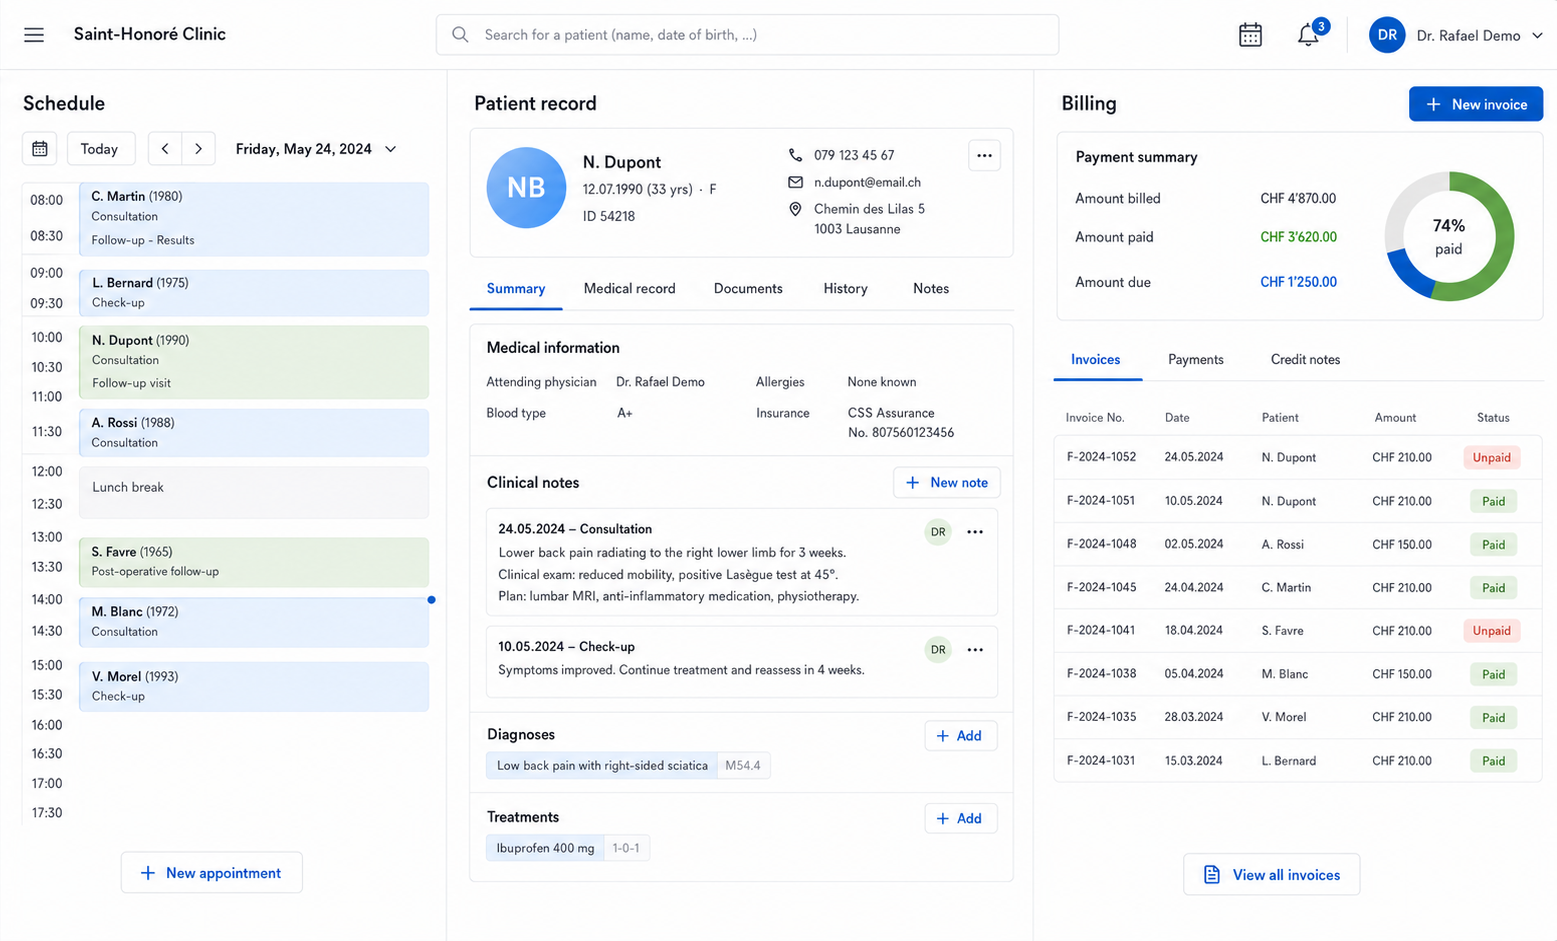Switch to Summary tab
The height and width of the screenshot is (941, 1557).
(x=516, y=289)
